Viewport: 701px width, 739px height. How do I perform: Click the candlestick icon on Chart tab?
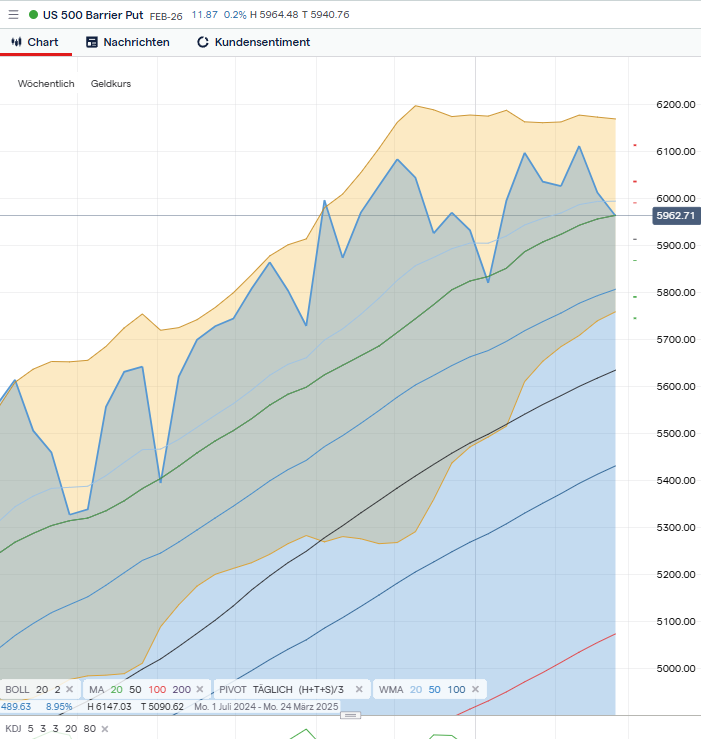[17, 42]
